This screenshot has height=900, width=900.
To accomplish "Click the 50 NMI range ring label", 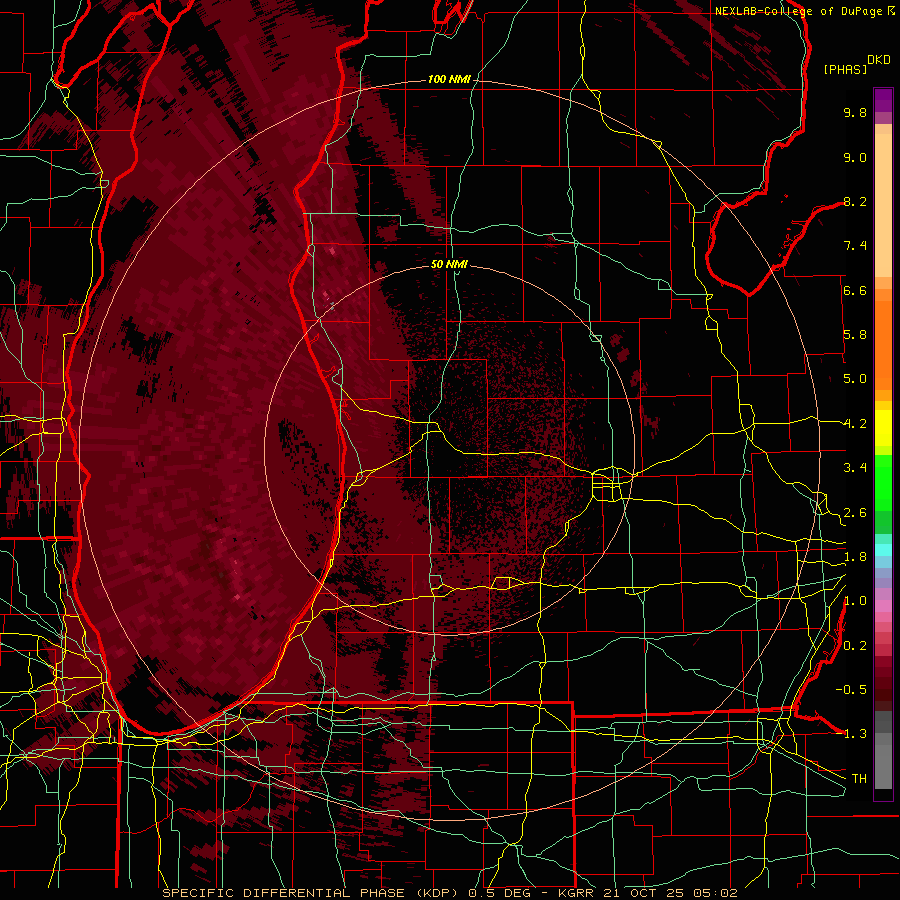I will point(449,264).
